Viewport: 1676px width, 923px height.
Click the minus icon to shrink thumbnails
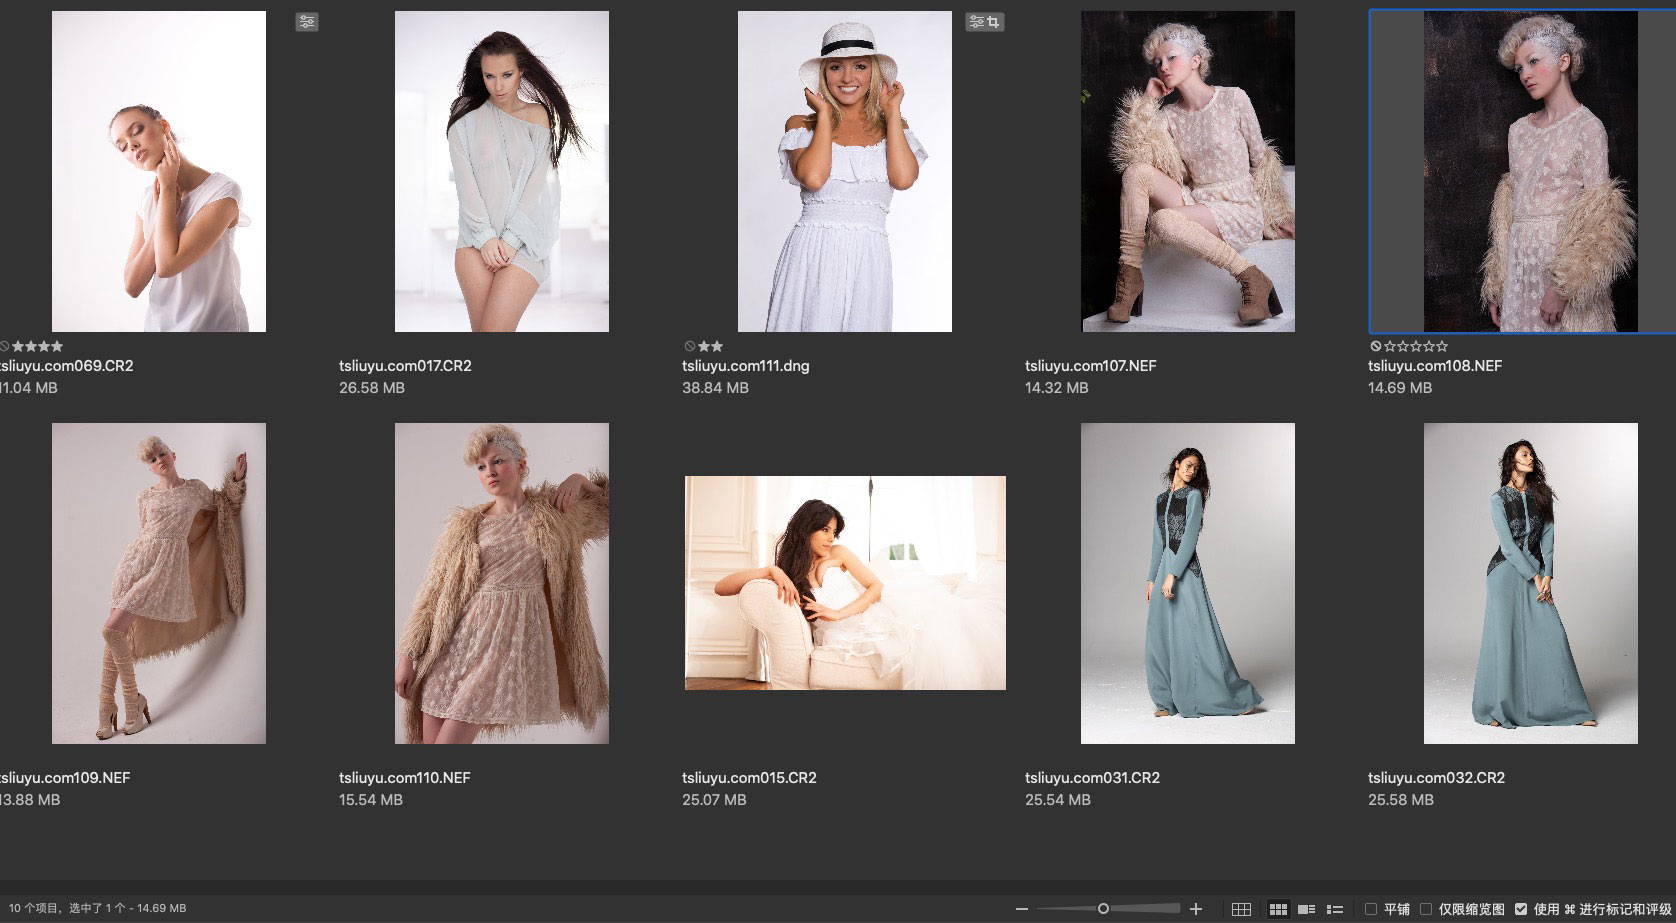coord(1021,909)
